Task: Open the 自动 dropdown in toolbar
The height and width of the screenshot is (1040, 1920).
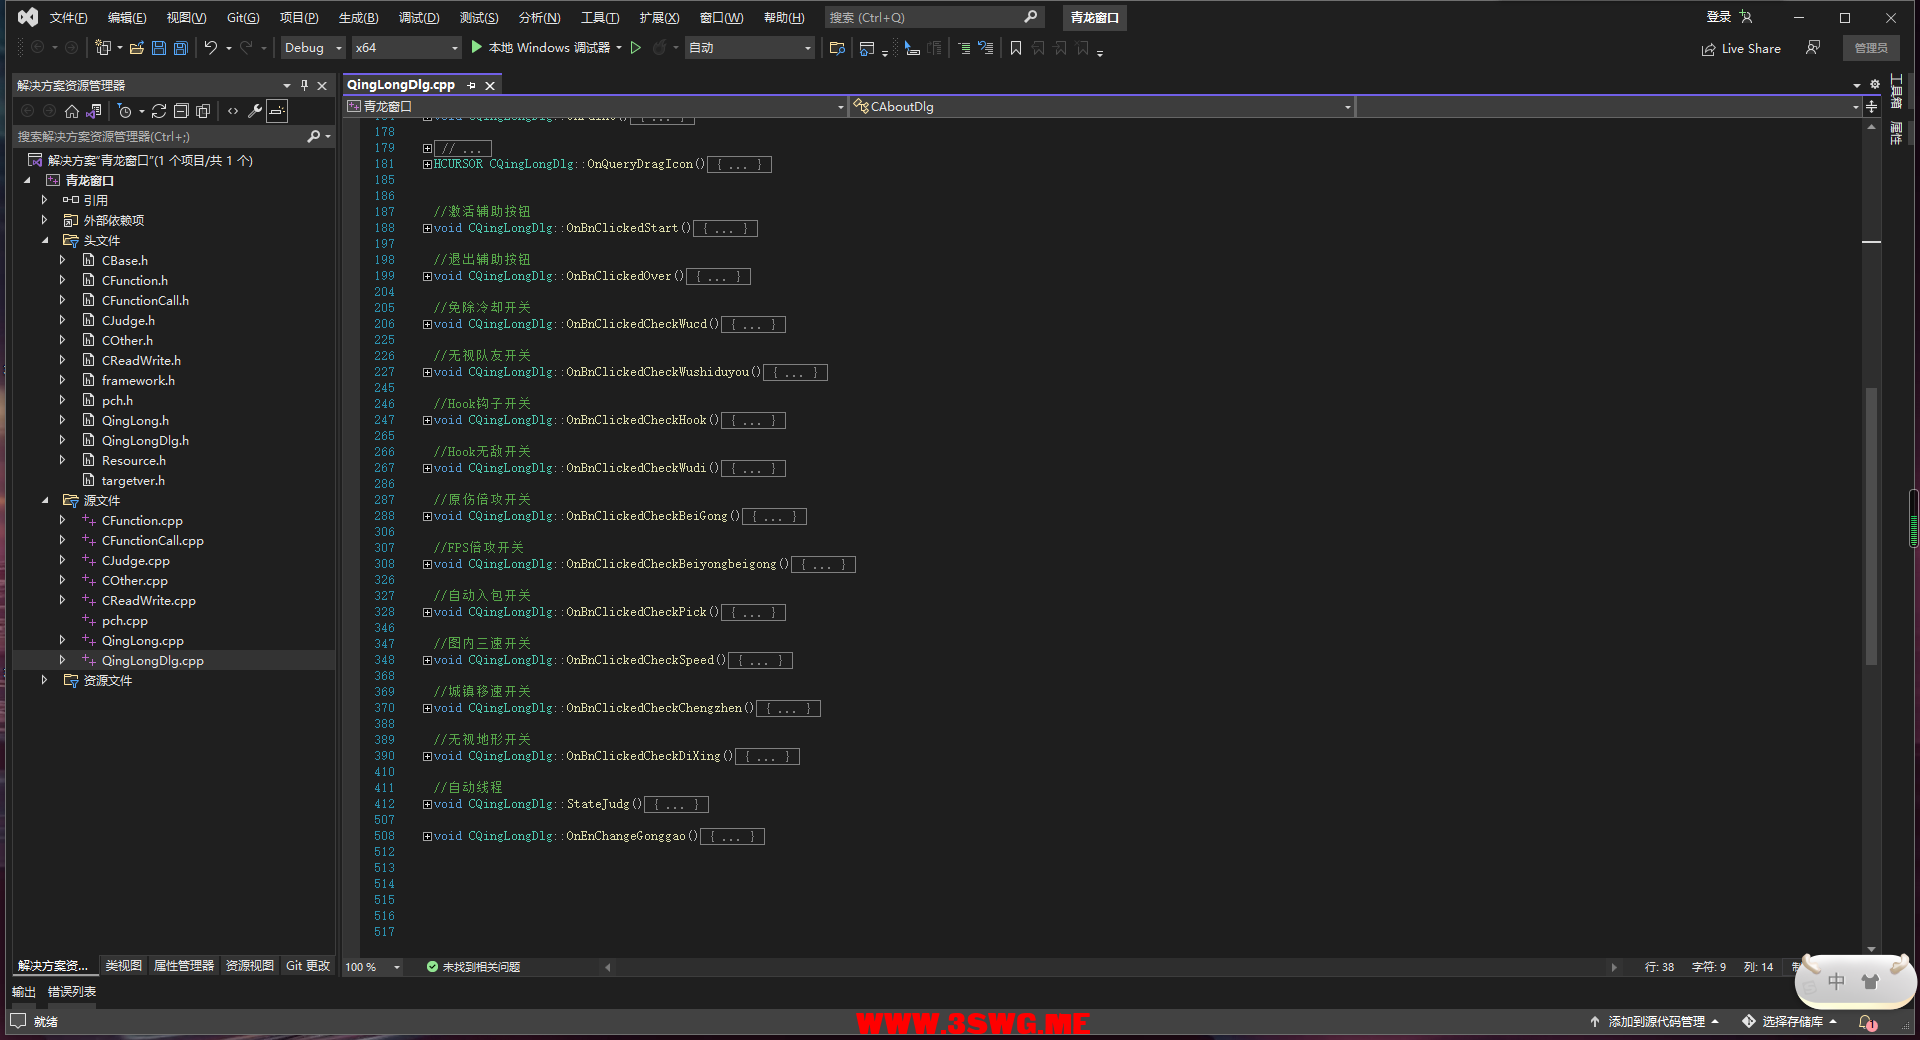Action: 750,47
